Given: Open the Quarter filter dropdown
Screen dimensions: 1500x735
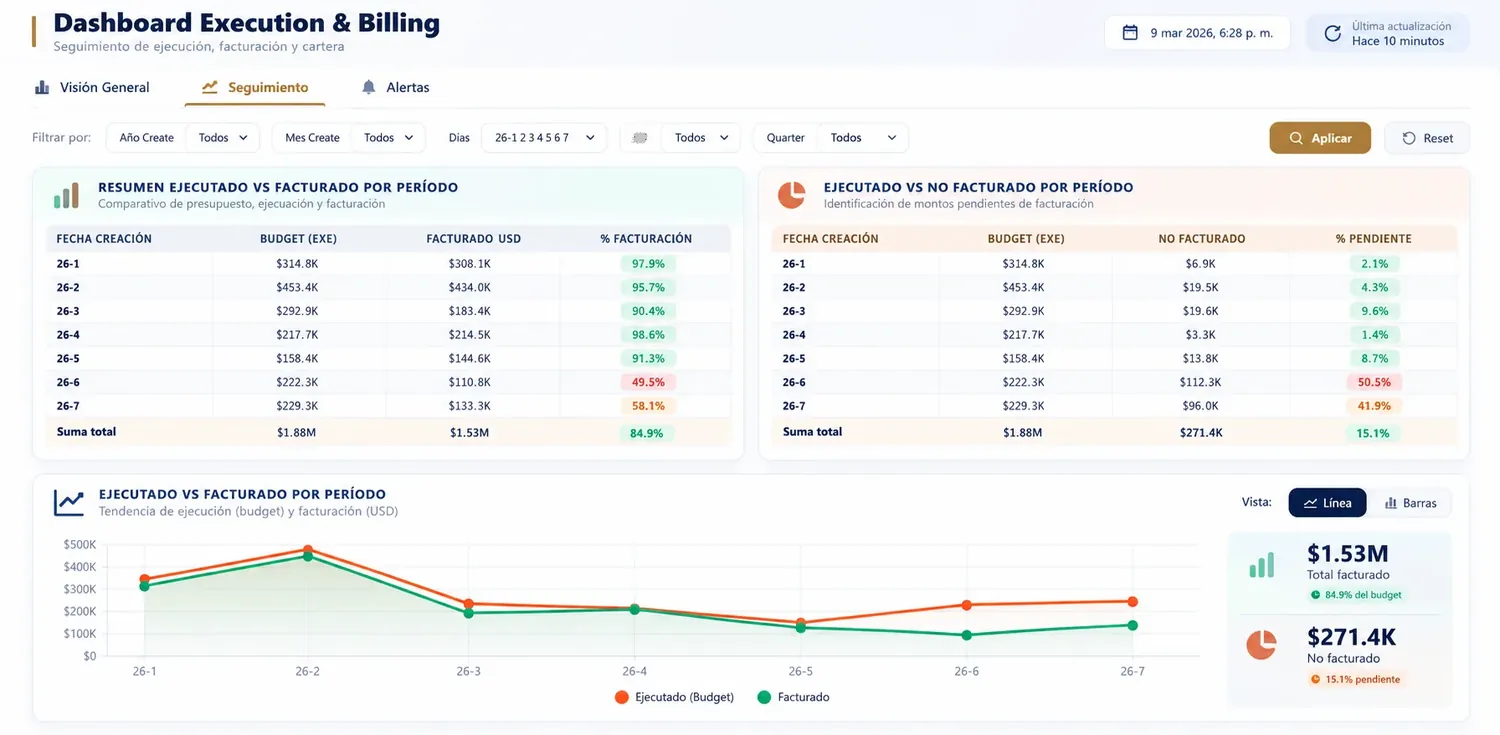Looking at the screenshot, I should [x=862, y=138].
